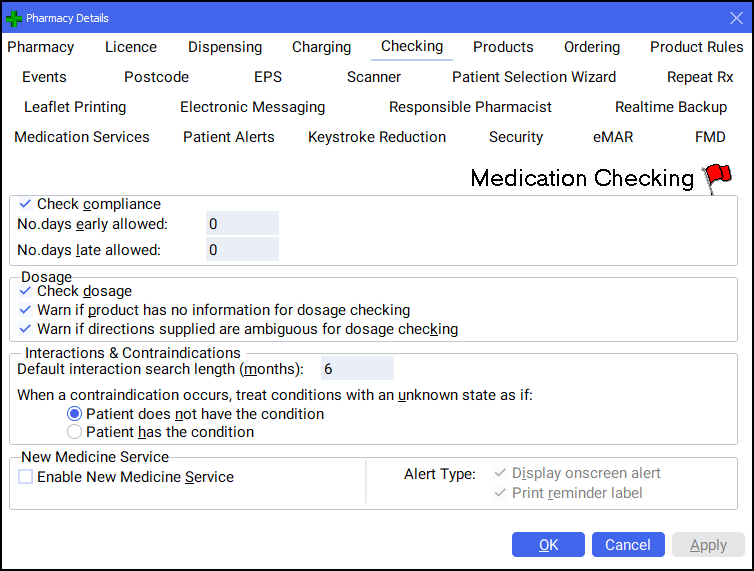Enable New Medicine Service checkbox
This screenshot has width=754, height=571.
coord(26,477)
